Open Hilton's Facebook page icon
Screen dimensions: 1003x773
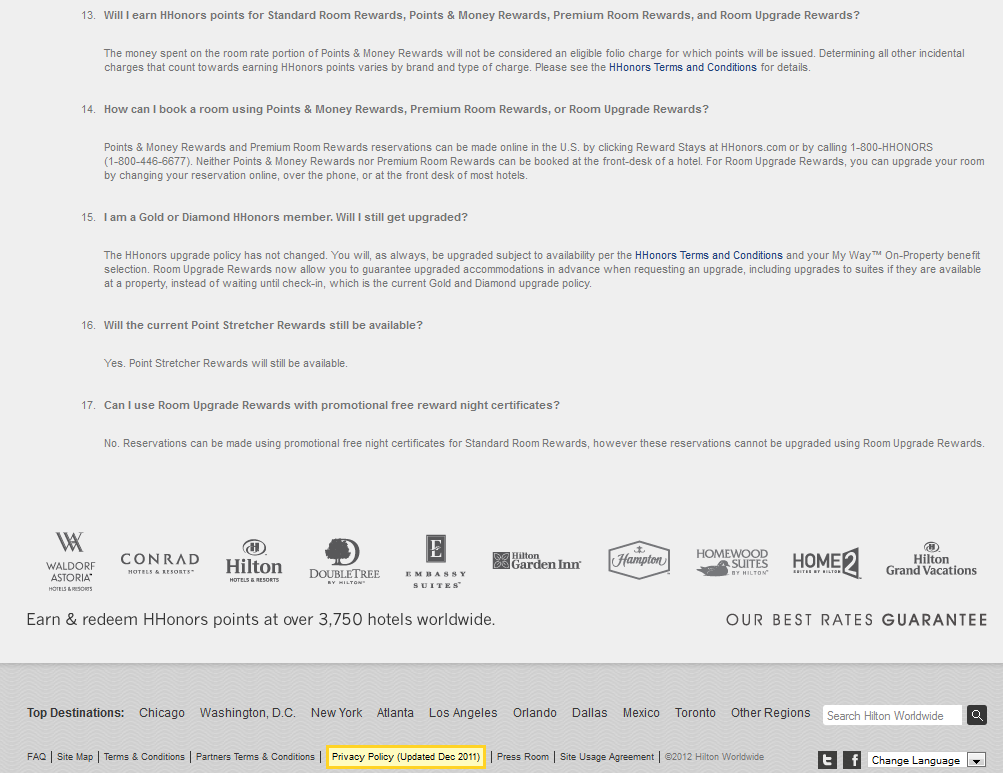pos(852,760)
